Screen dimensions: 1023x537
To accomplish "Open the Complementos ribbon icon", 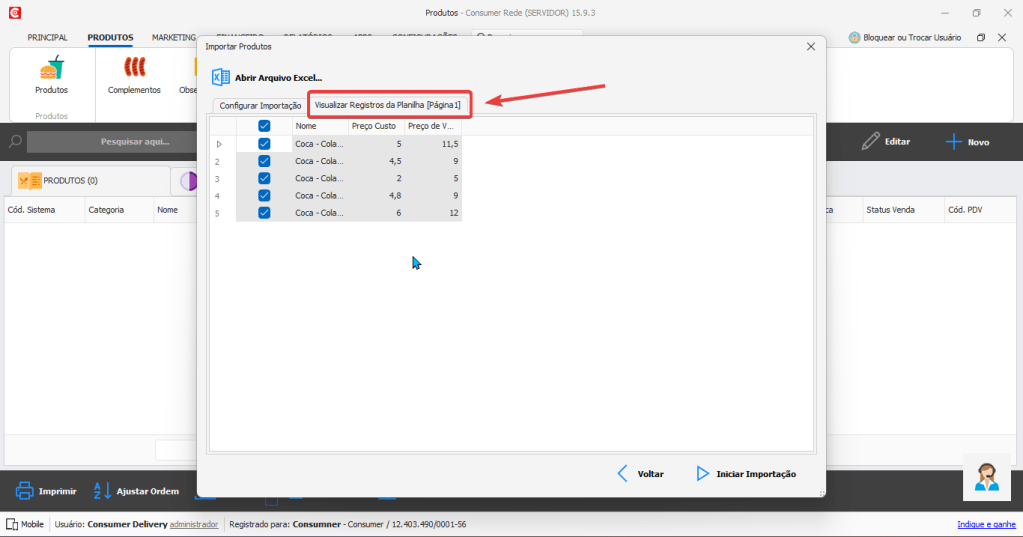I will click(x=134, y=68).
